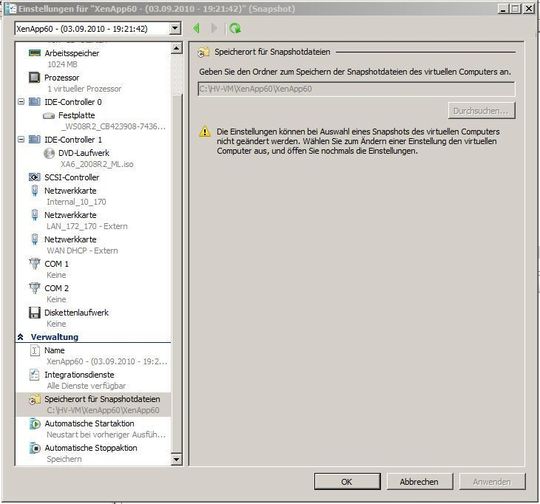Select the IDE-Controller 1 icon
The image size is (540, 504).
[34, 140]
